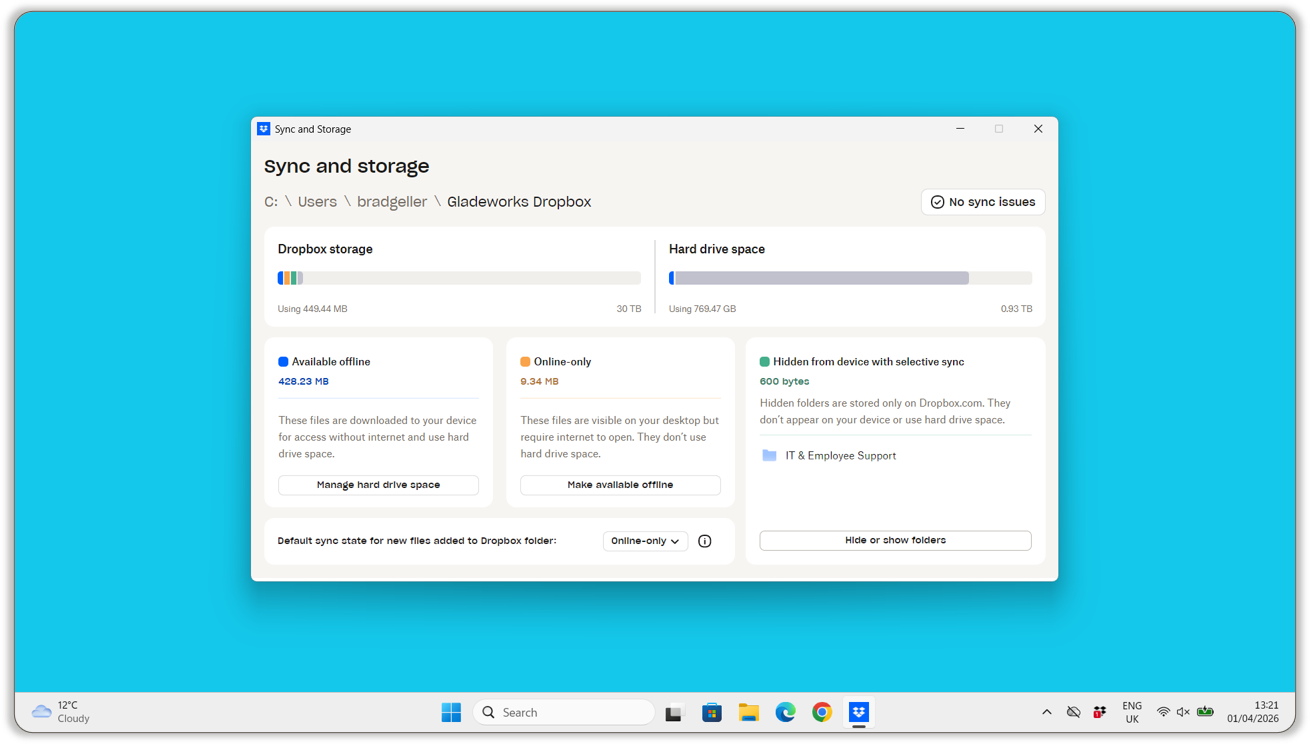The height and width of the screenshot is (744, 1310).
Task: Click the Dropbox taskbar icon
Action: click(859, 712)
